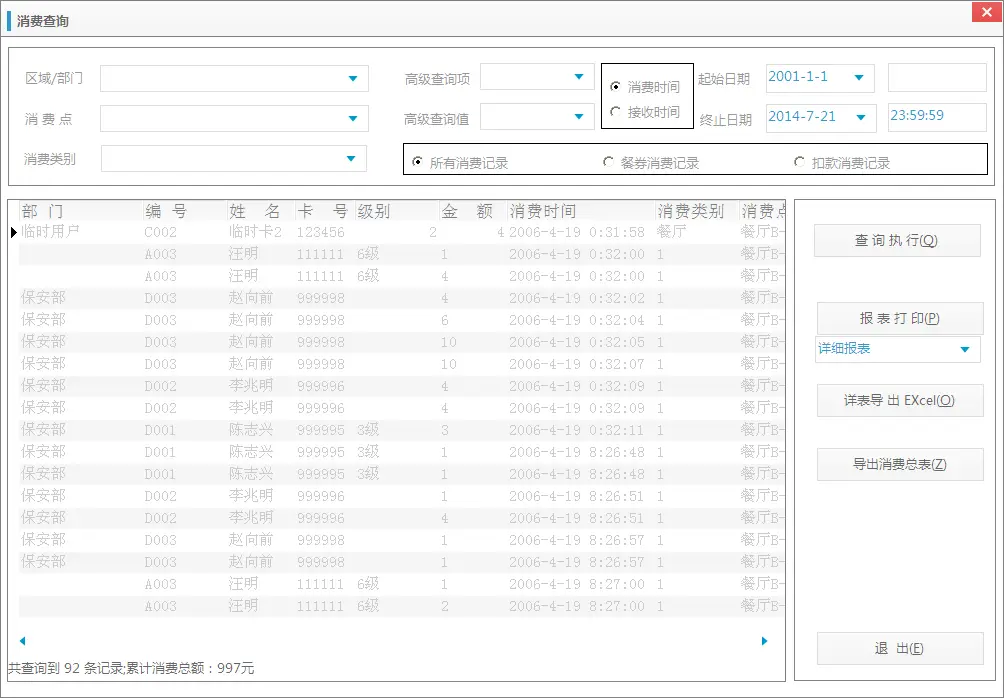
Task: Click the left navigation arrow below the table
Action: [22, 641]
